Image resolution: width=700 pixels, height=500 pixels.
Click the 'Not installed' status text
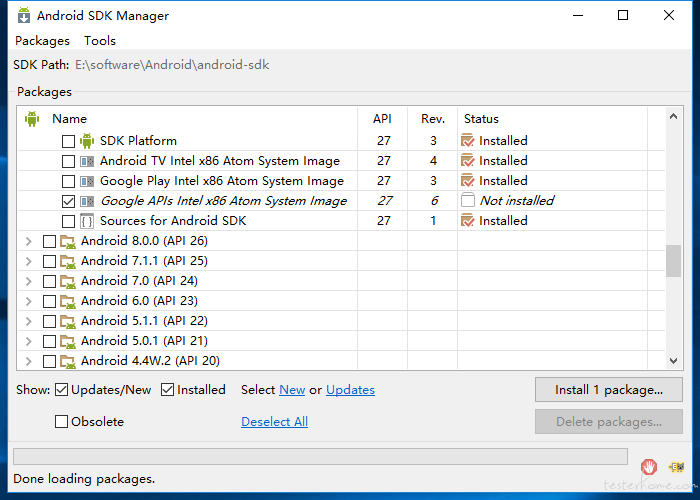coord(517,201)
